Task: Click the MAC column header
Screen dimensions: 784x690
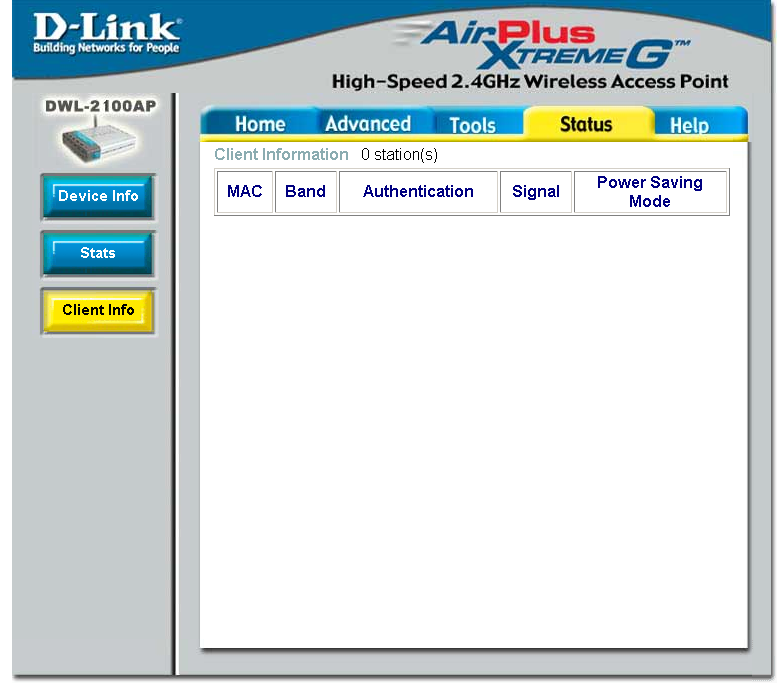Action: [x=244, y=192]
